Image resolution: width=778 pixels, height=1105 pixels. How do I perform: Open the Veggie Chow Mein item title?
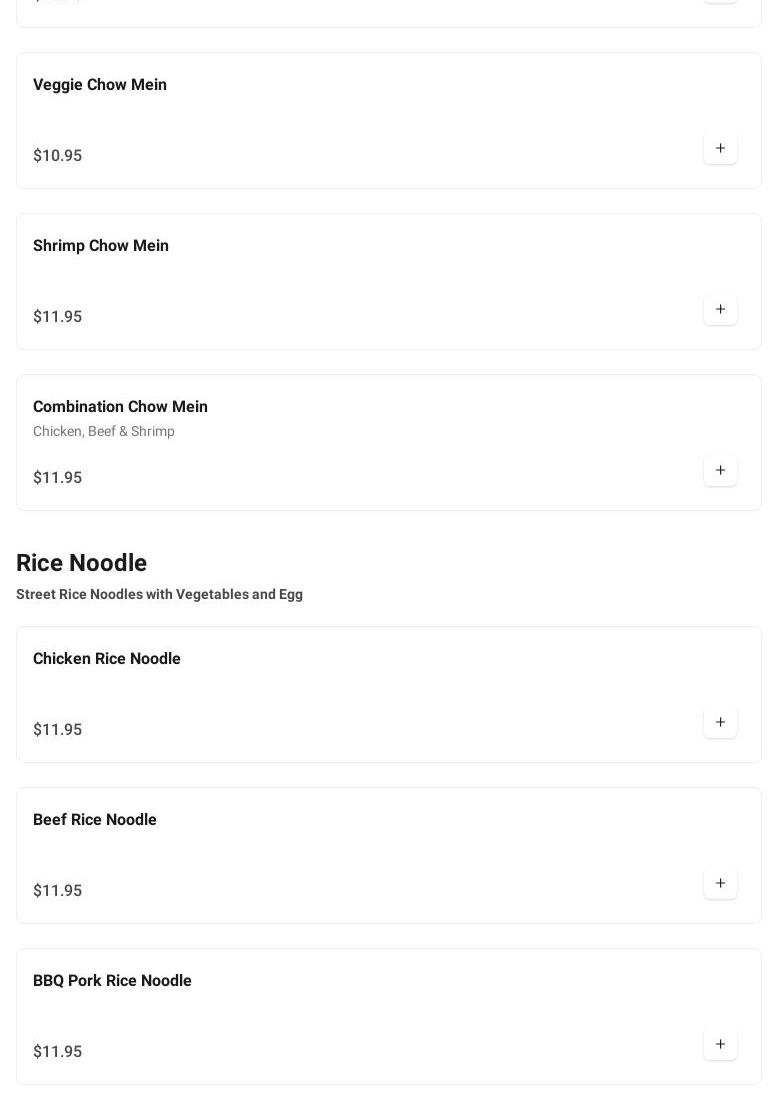tap(100, 85)
